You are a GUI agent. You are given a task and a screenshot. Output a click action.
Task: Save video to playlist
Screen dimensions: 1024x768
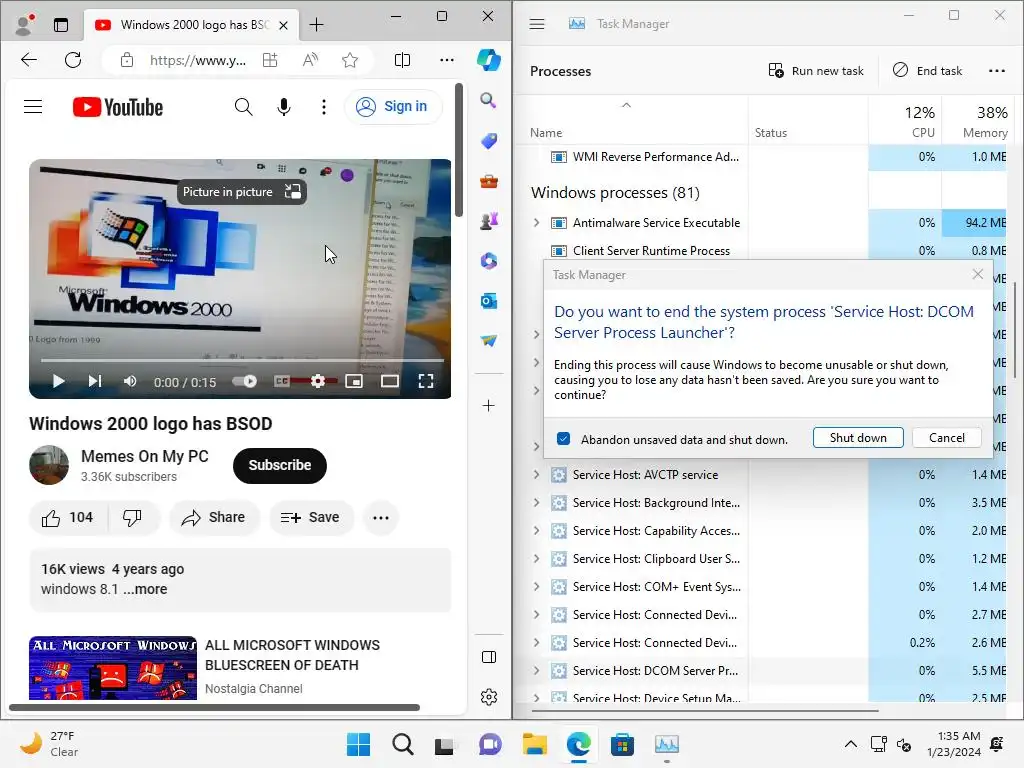coord(310,518)
